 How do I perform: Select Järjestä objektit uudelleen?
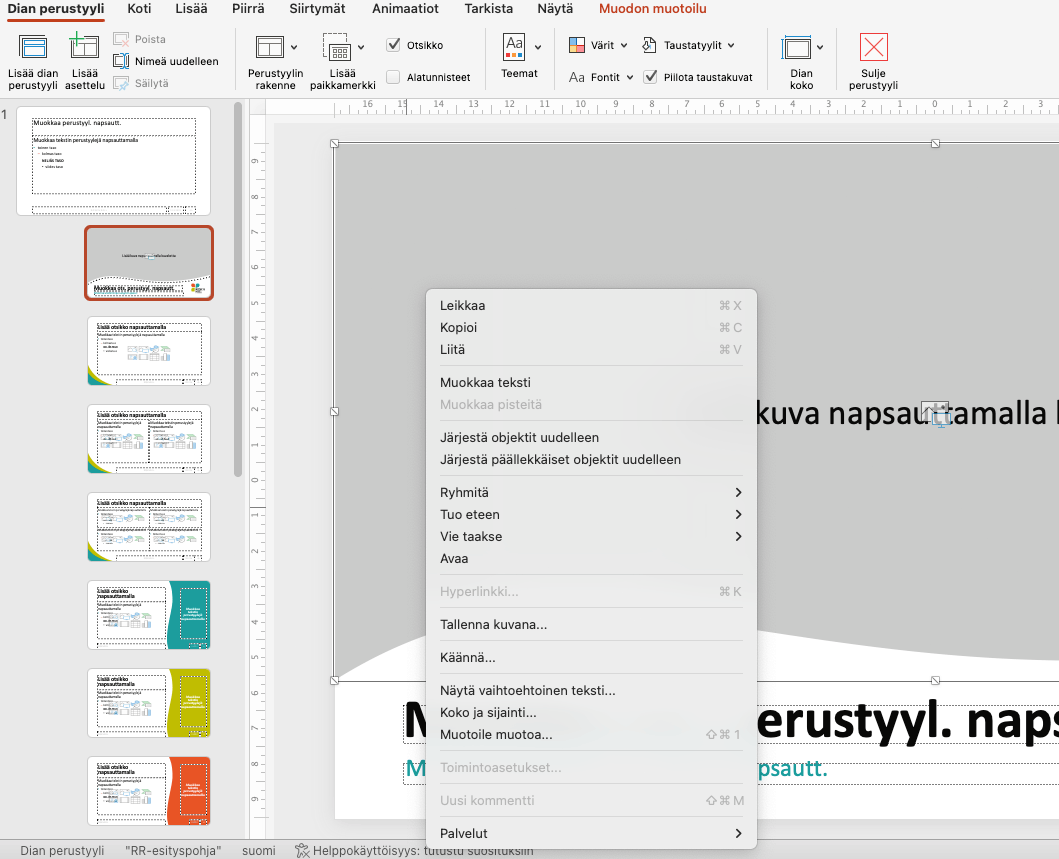[x=591, y=438]
